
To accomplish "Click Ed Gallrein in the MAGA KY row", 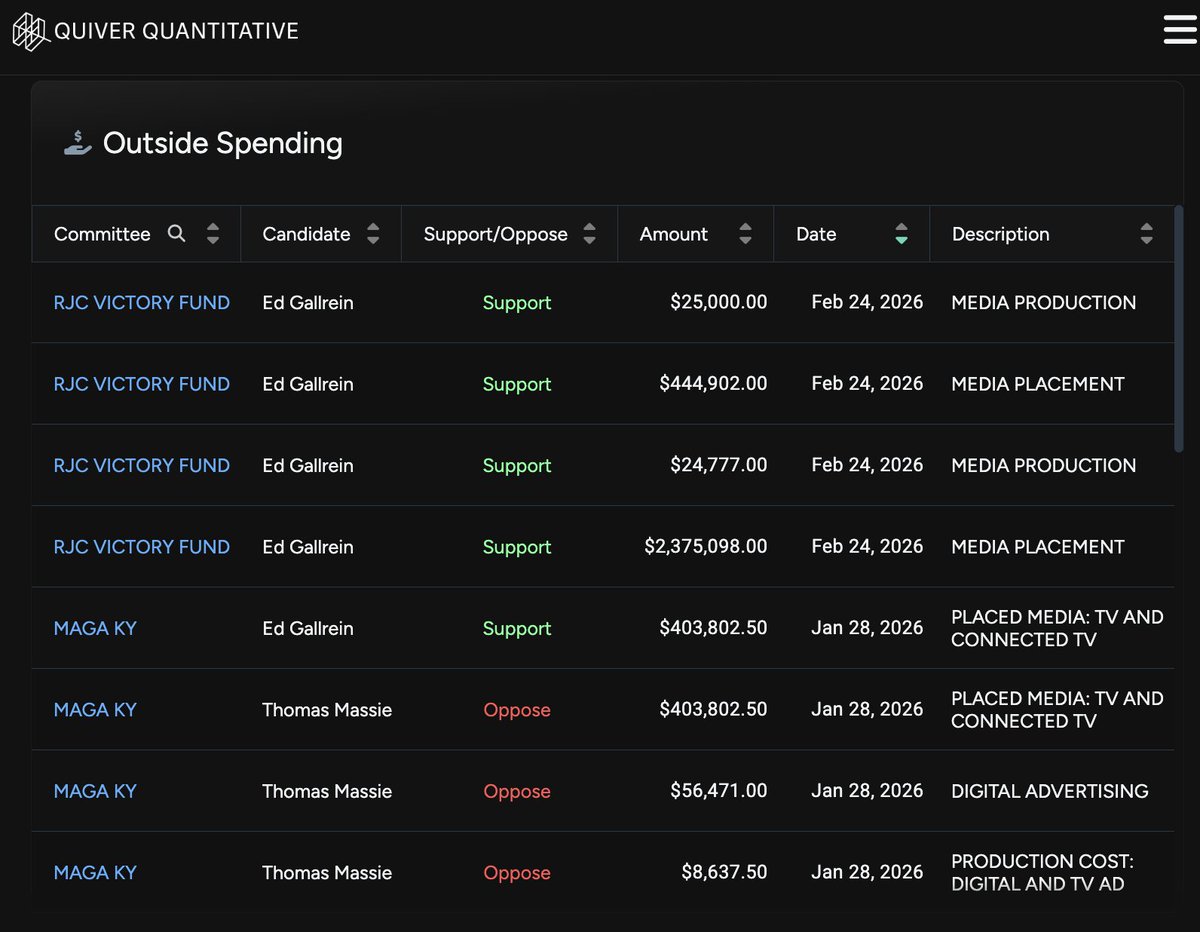I will [x=308, y=628].
